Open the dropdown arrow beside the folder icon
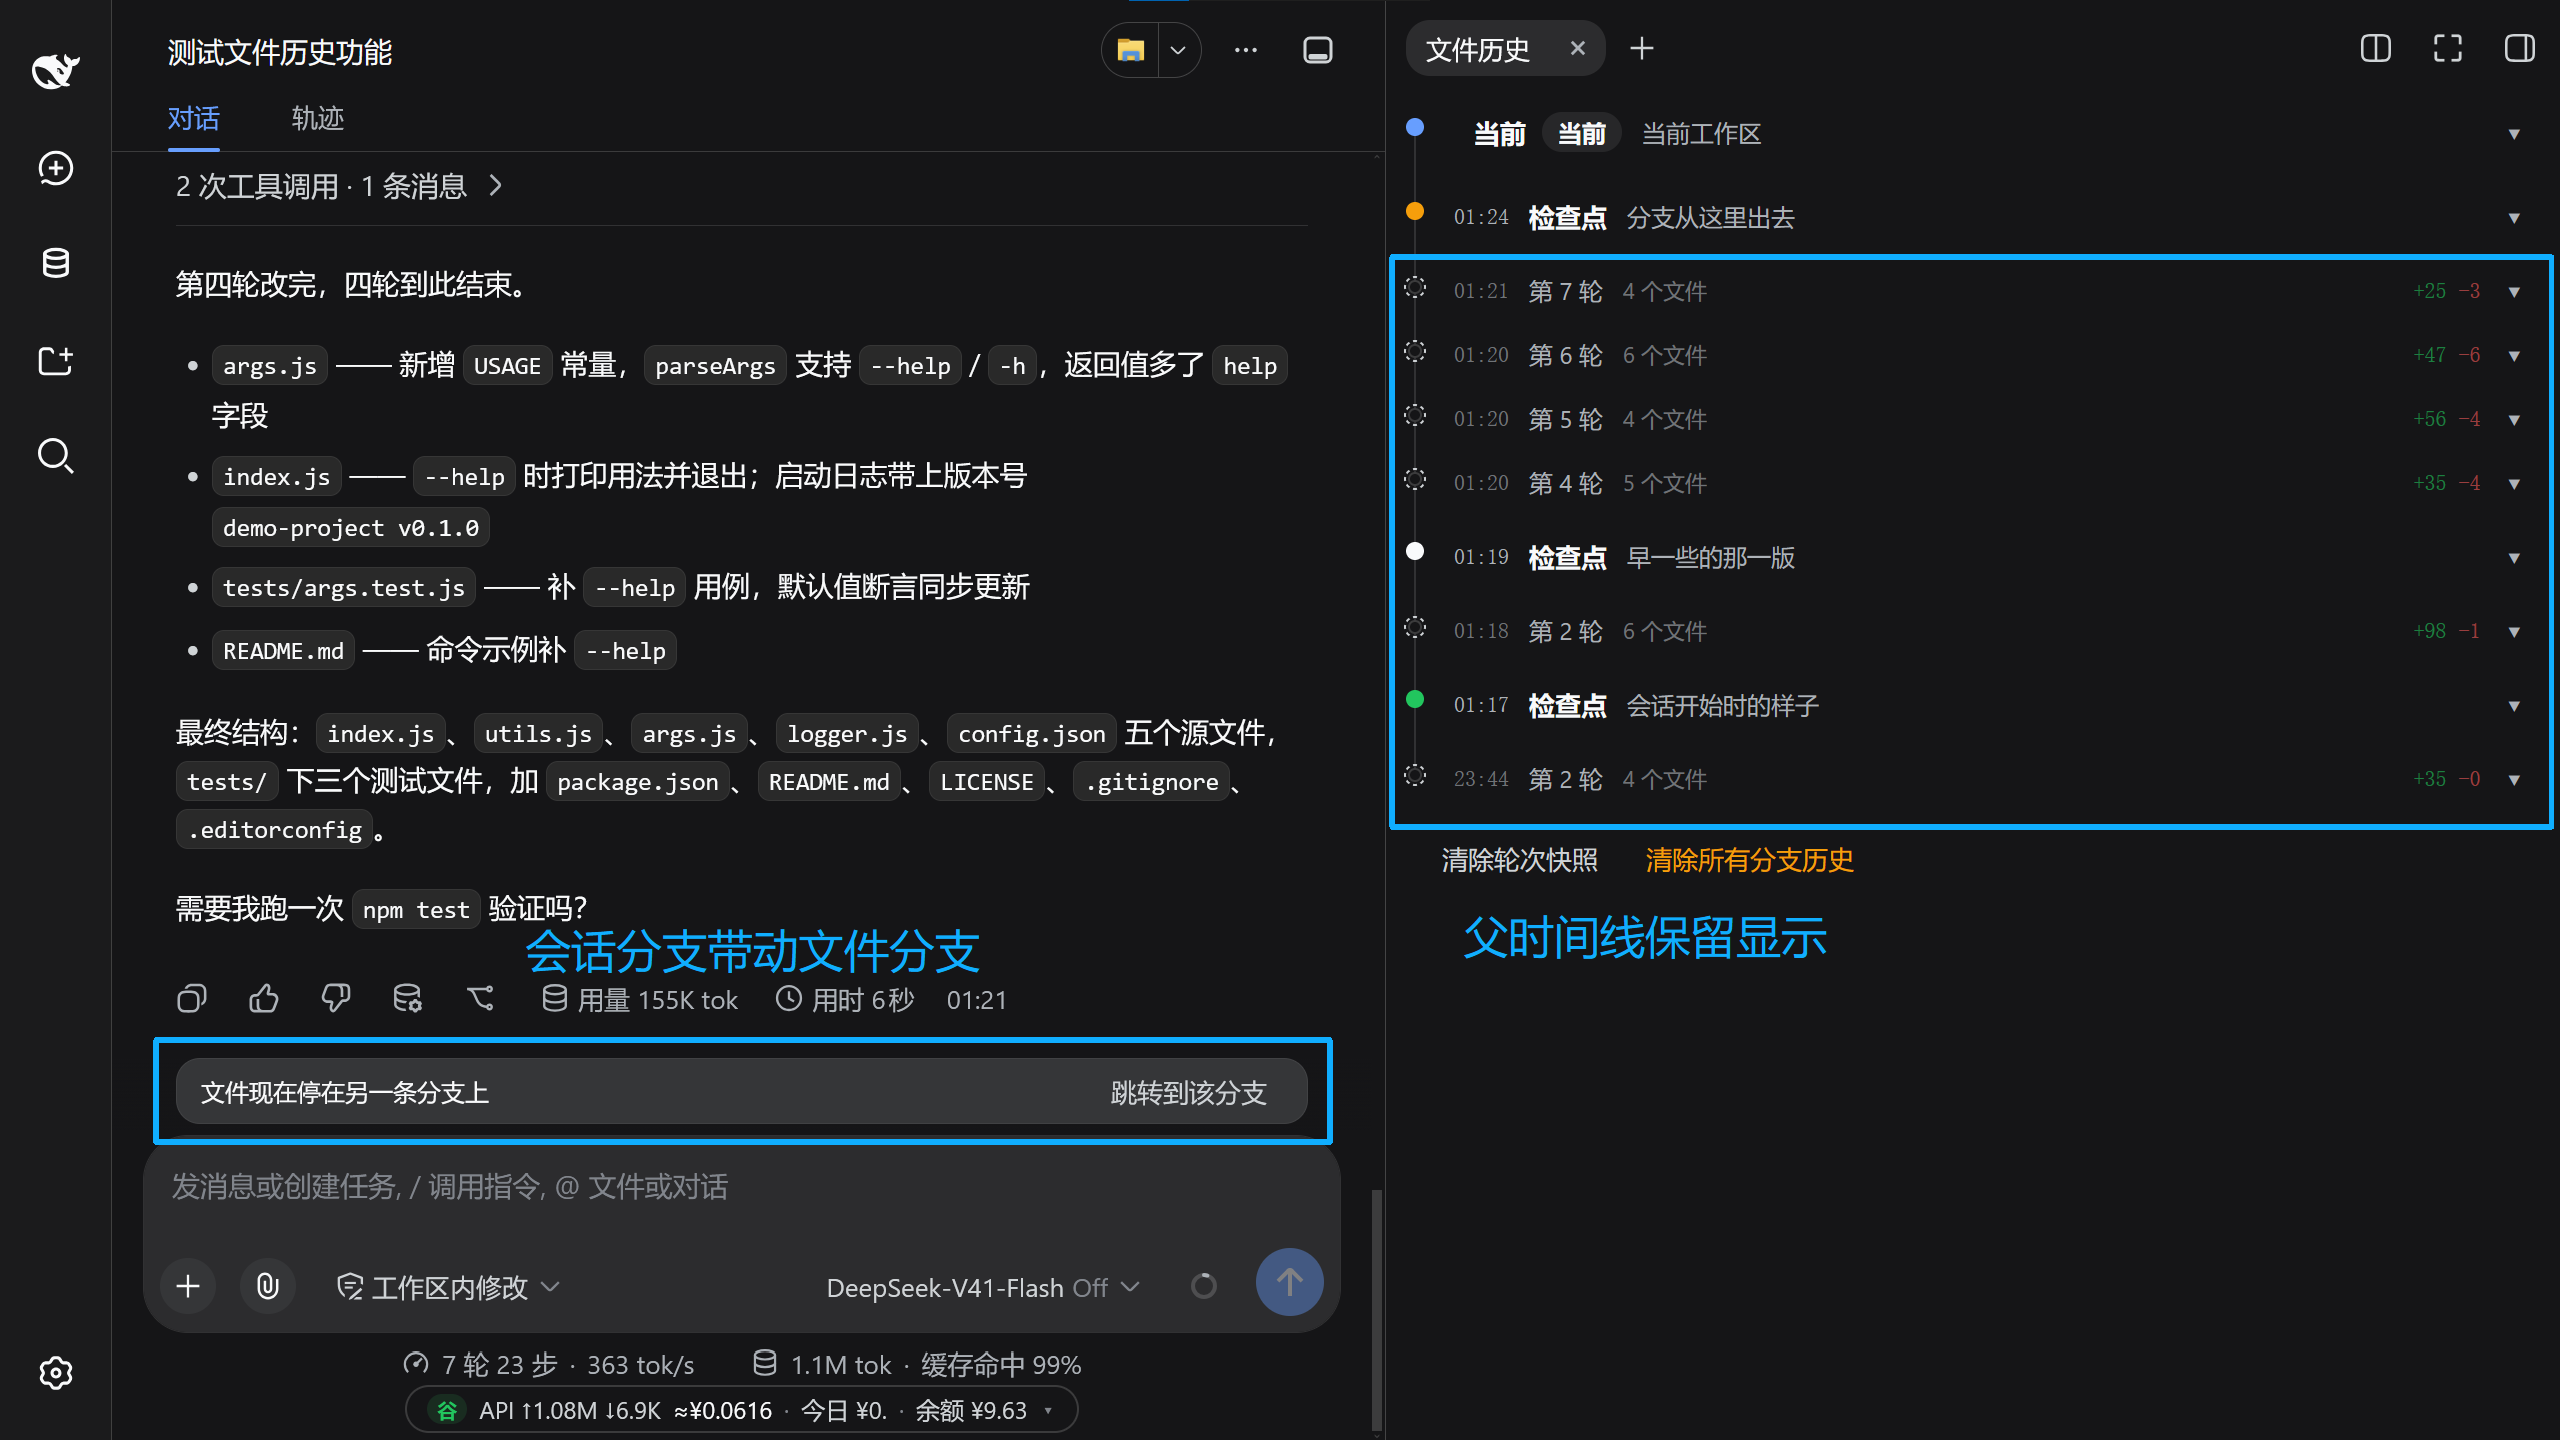 [1178, 50]
